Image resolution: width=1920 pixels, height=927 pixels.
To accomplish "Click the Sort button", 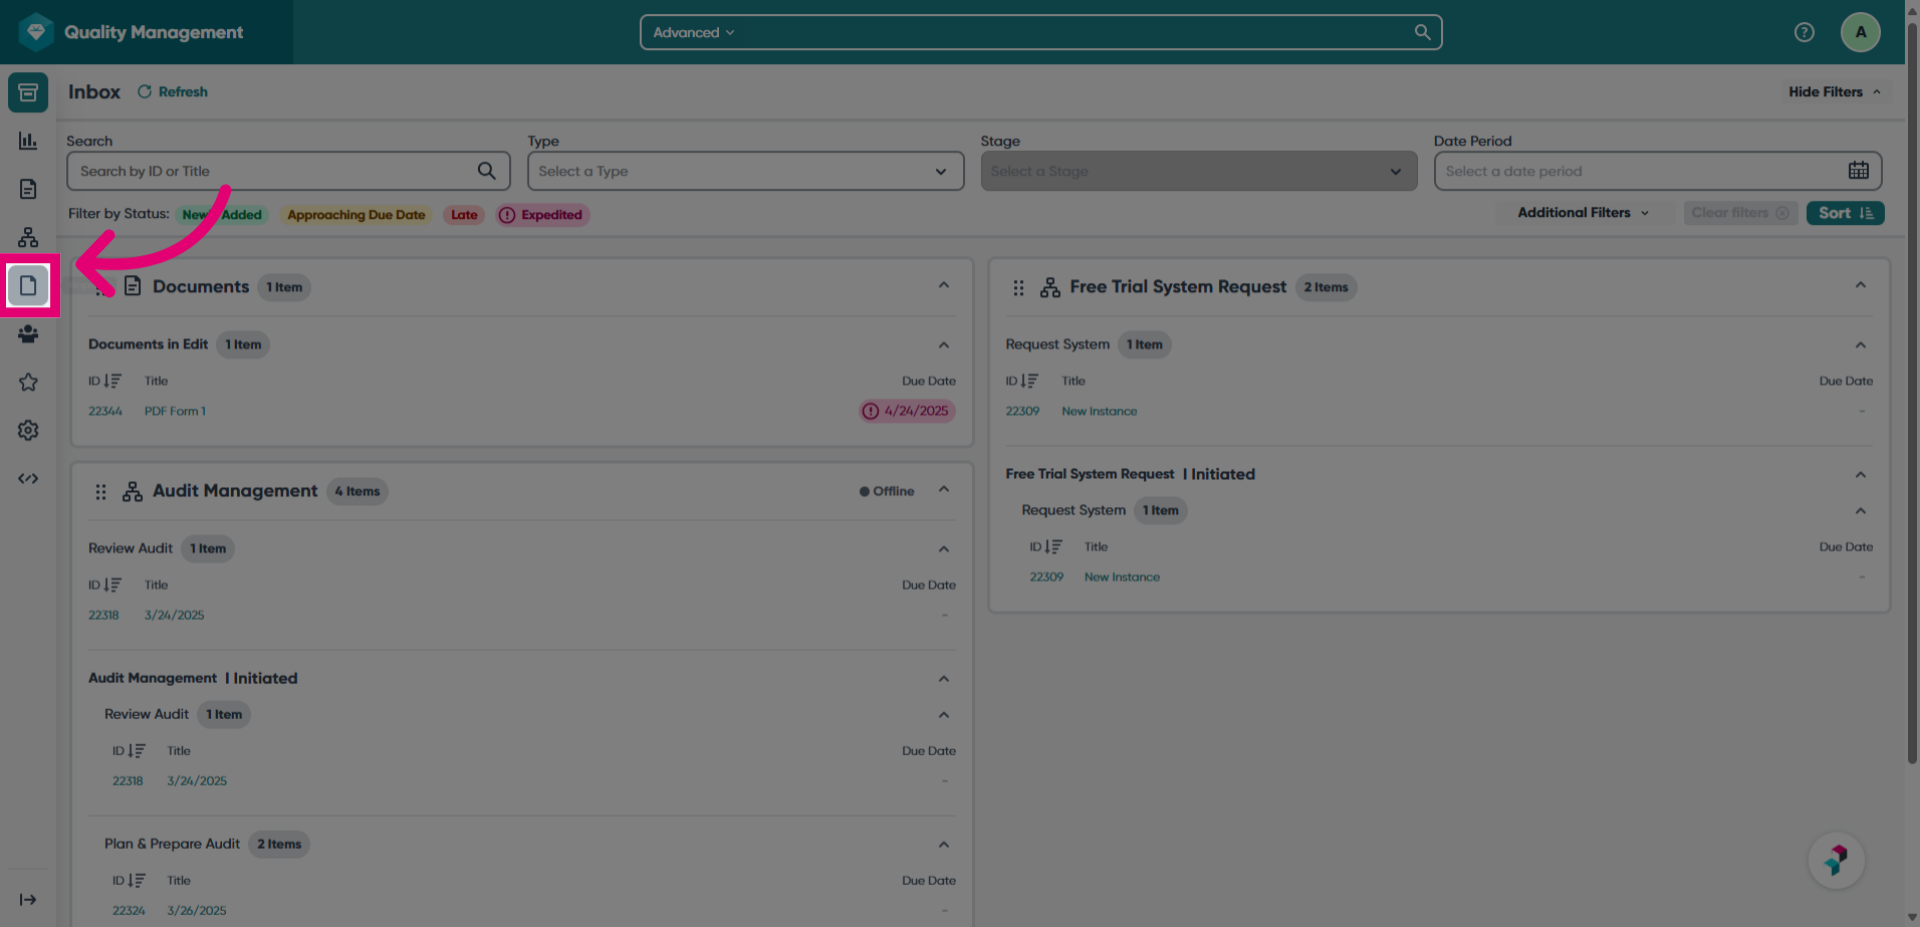I will (x=1845, y=213).
